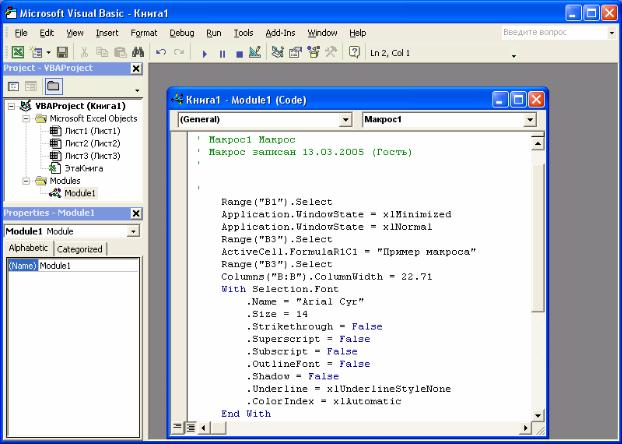Screen dimensions: 622x444
Task: Switch to the Alphabetic properties tab
Action: click(28, 248)
